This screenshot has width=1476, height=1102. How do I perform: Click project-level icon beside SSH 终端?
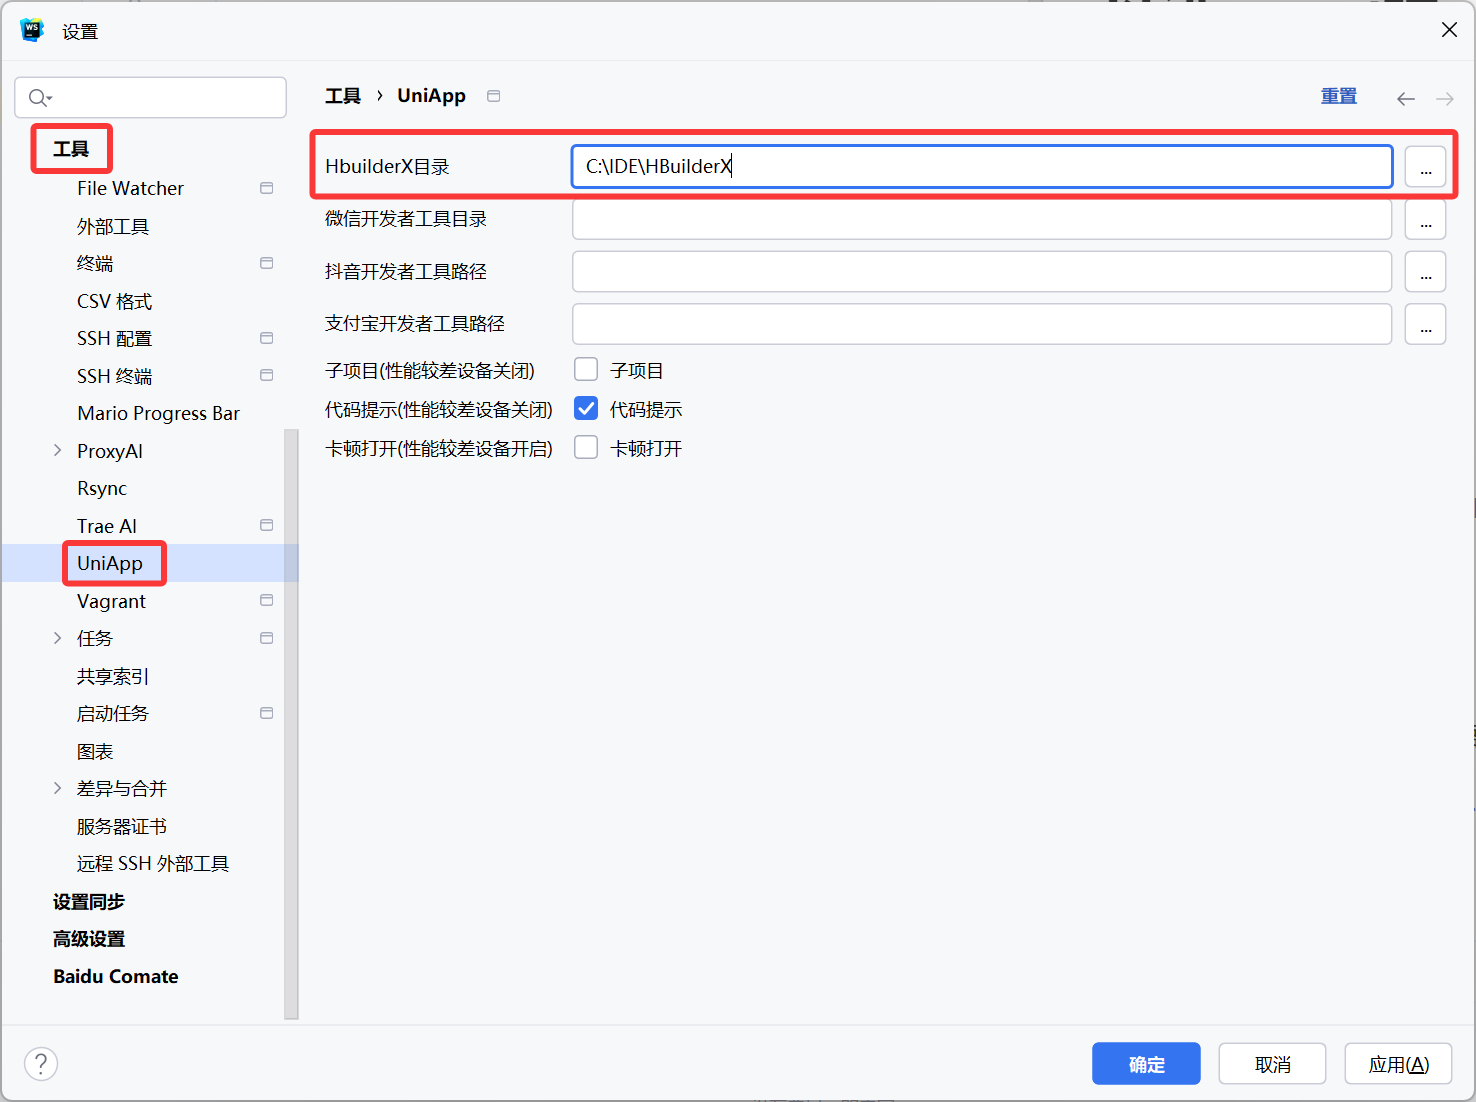(266, 375)
